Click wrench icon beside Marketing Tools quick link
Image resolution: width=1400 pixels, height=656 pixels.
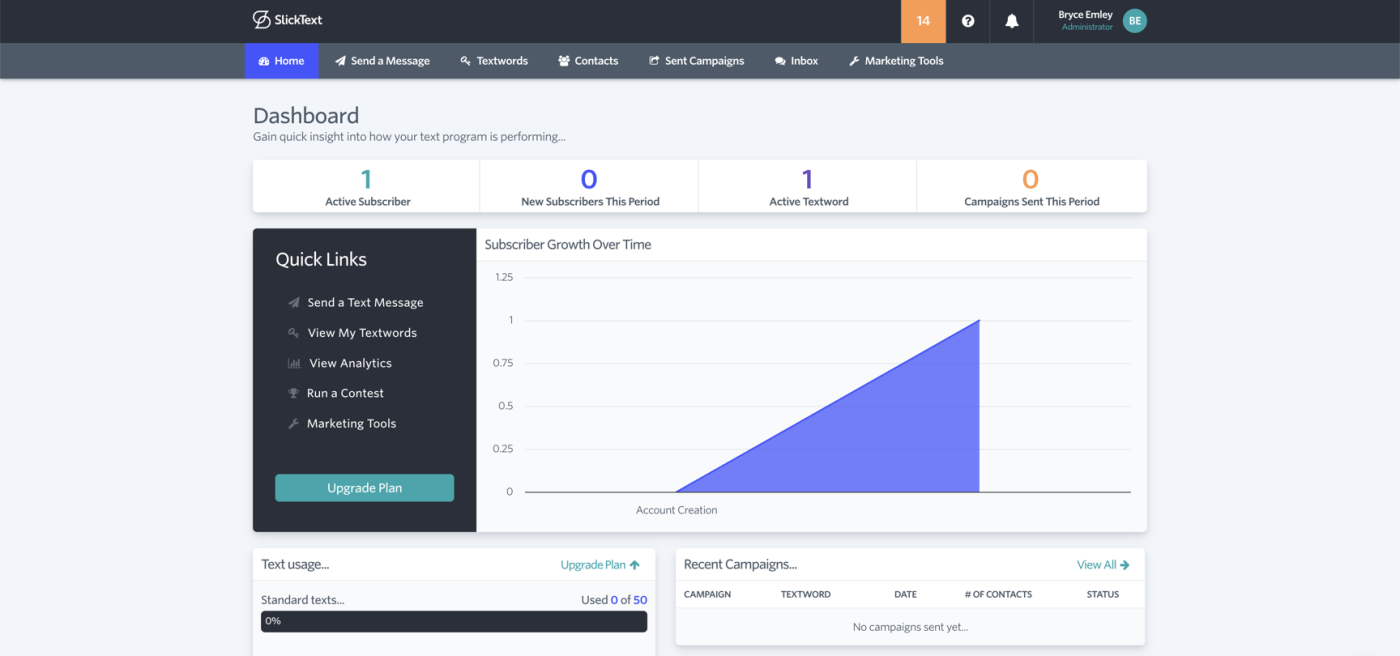click(x=294, y=423)
